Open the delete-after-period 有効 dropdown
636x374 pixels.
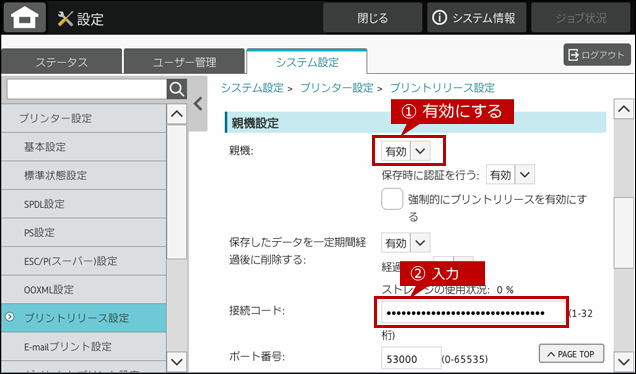pos(406,243)
